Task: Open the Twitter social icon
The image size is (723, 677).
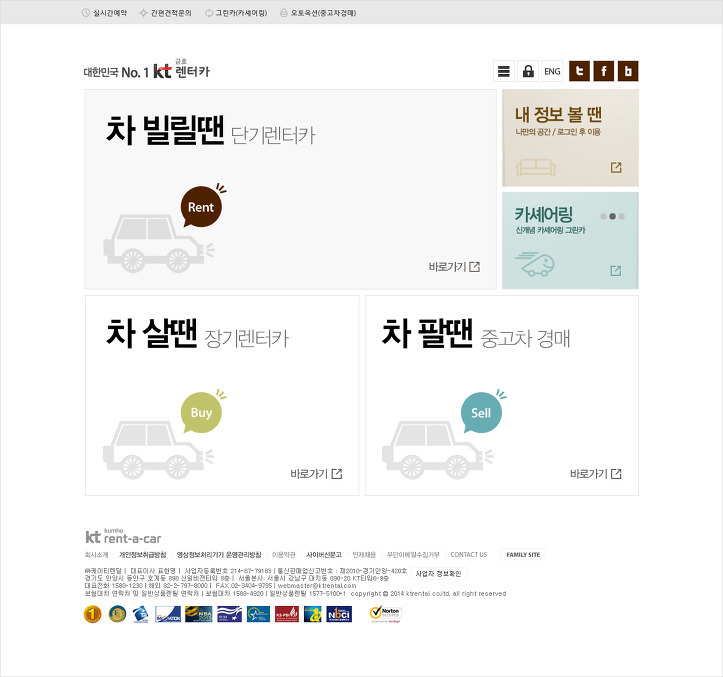Action: coord(579,71)
